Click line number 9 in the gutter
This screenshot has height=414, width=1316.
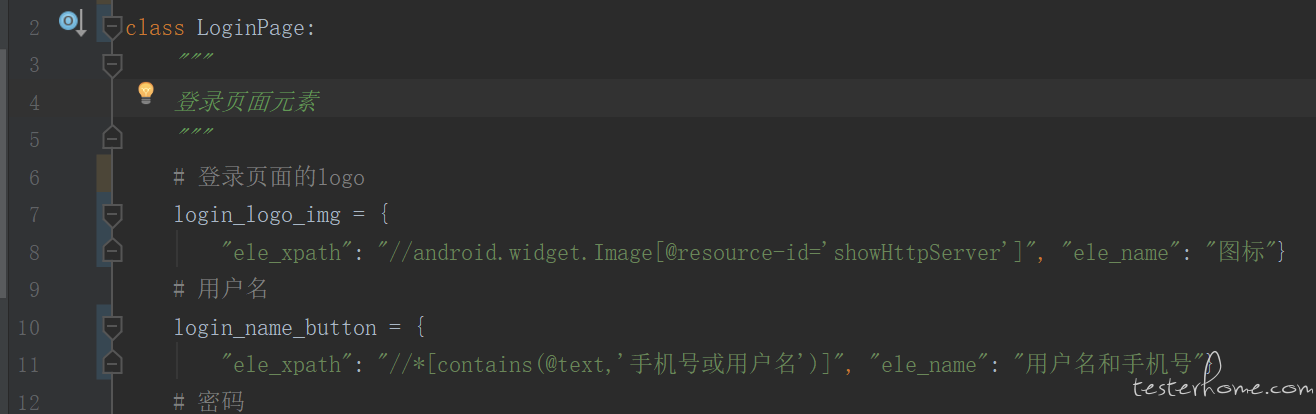click(x=35, y=290)
